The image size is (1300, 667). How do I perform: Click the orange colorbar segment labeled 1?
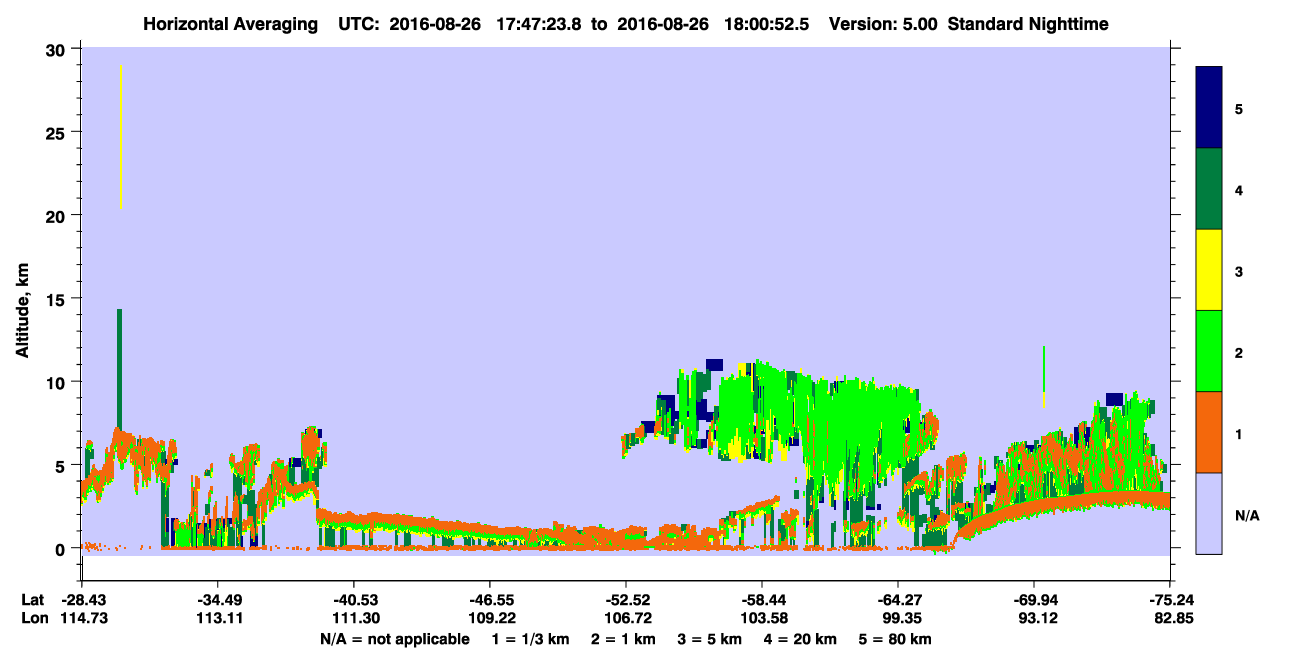1209,432
